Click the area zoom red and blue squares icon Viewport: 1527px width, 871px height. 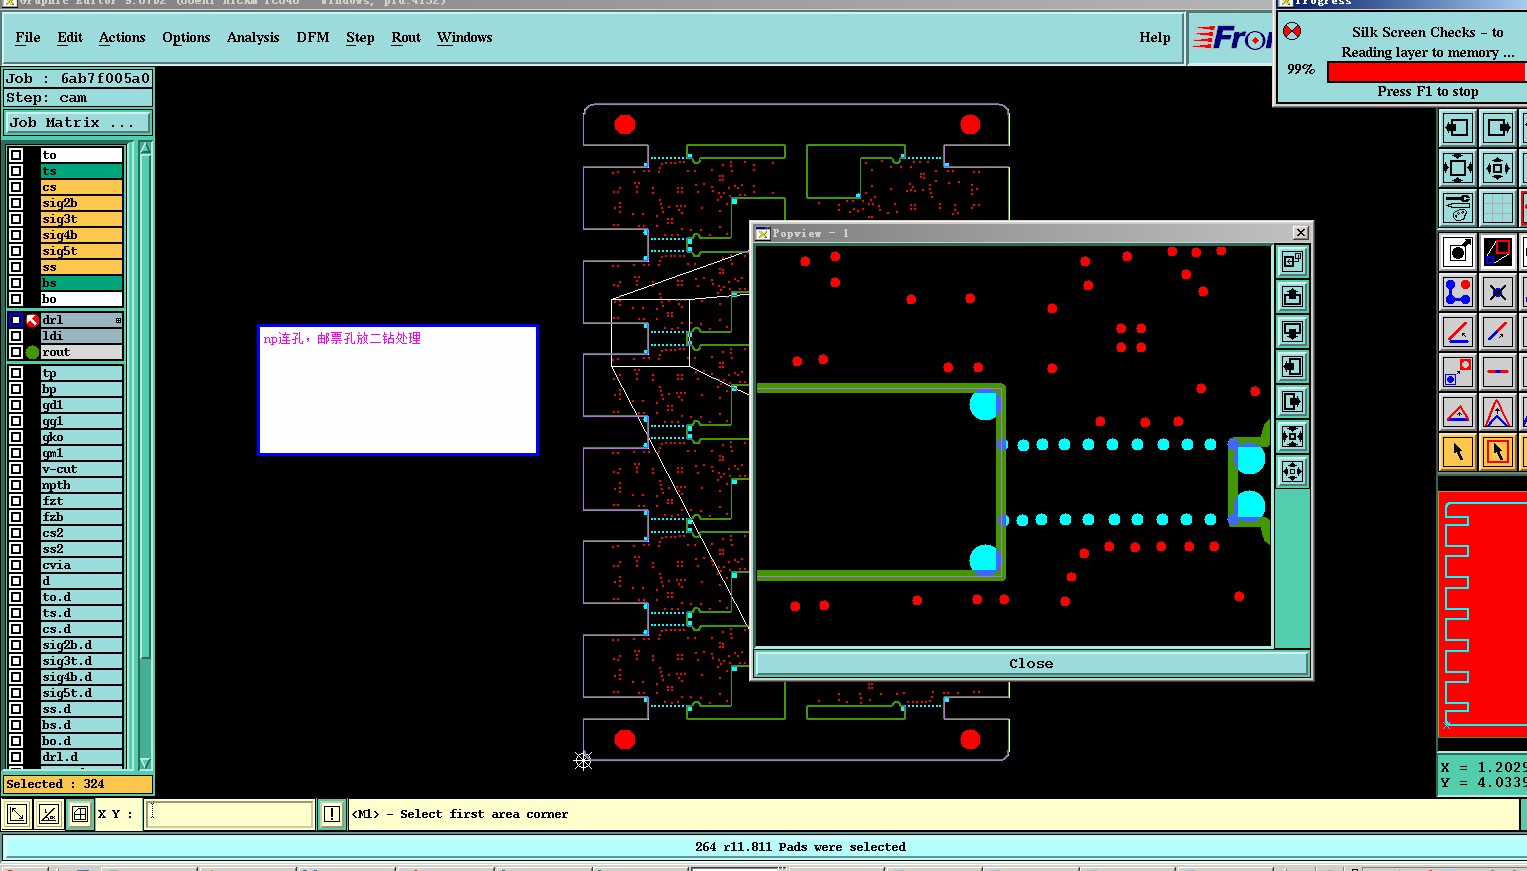pyautogui.click(x=1498, y=251)
